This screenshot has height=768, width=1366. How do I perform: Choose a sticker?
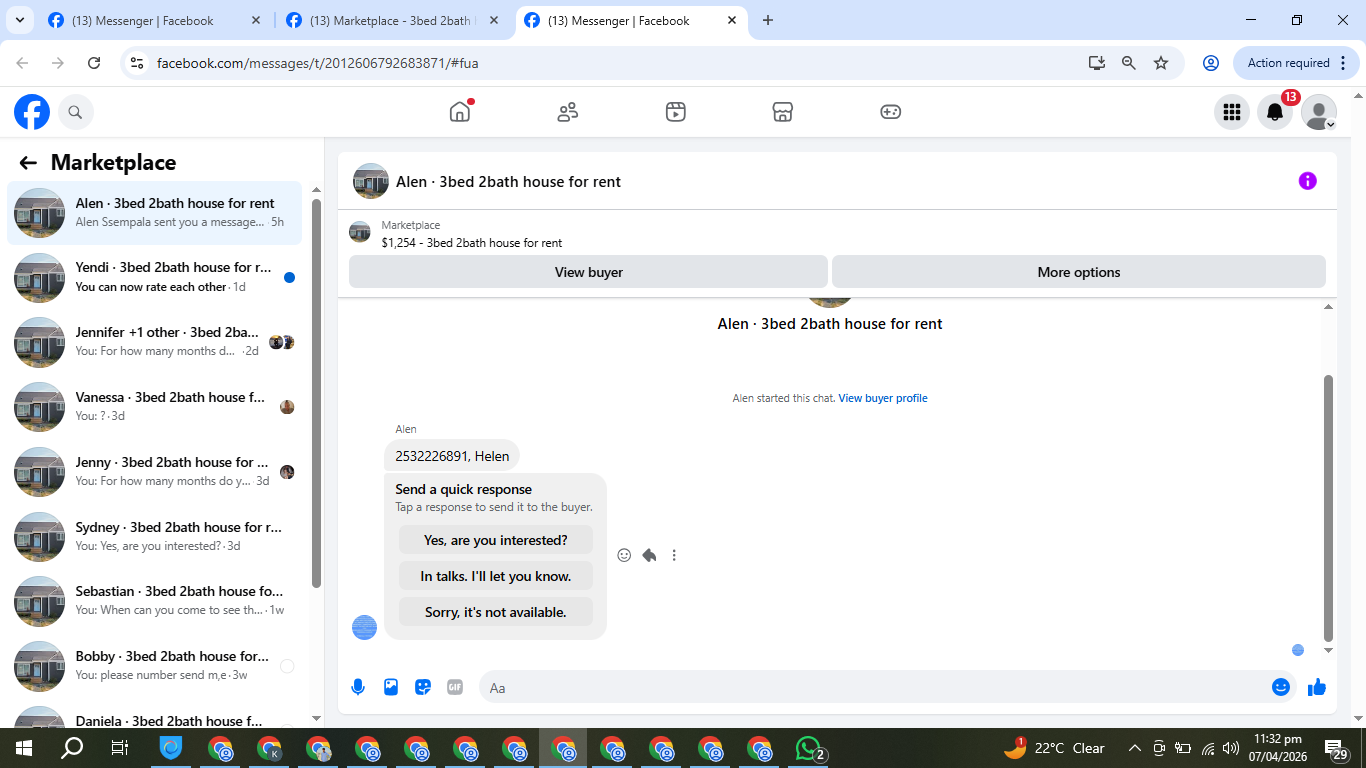423,687
